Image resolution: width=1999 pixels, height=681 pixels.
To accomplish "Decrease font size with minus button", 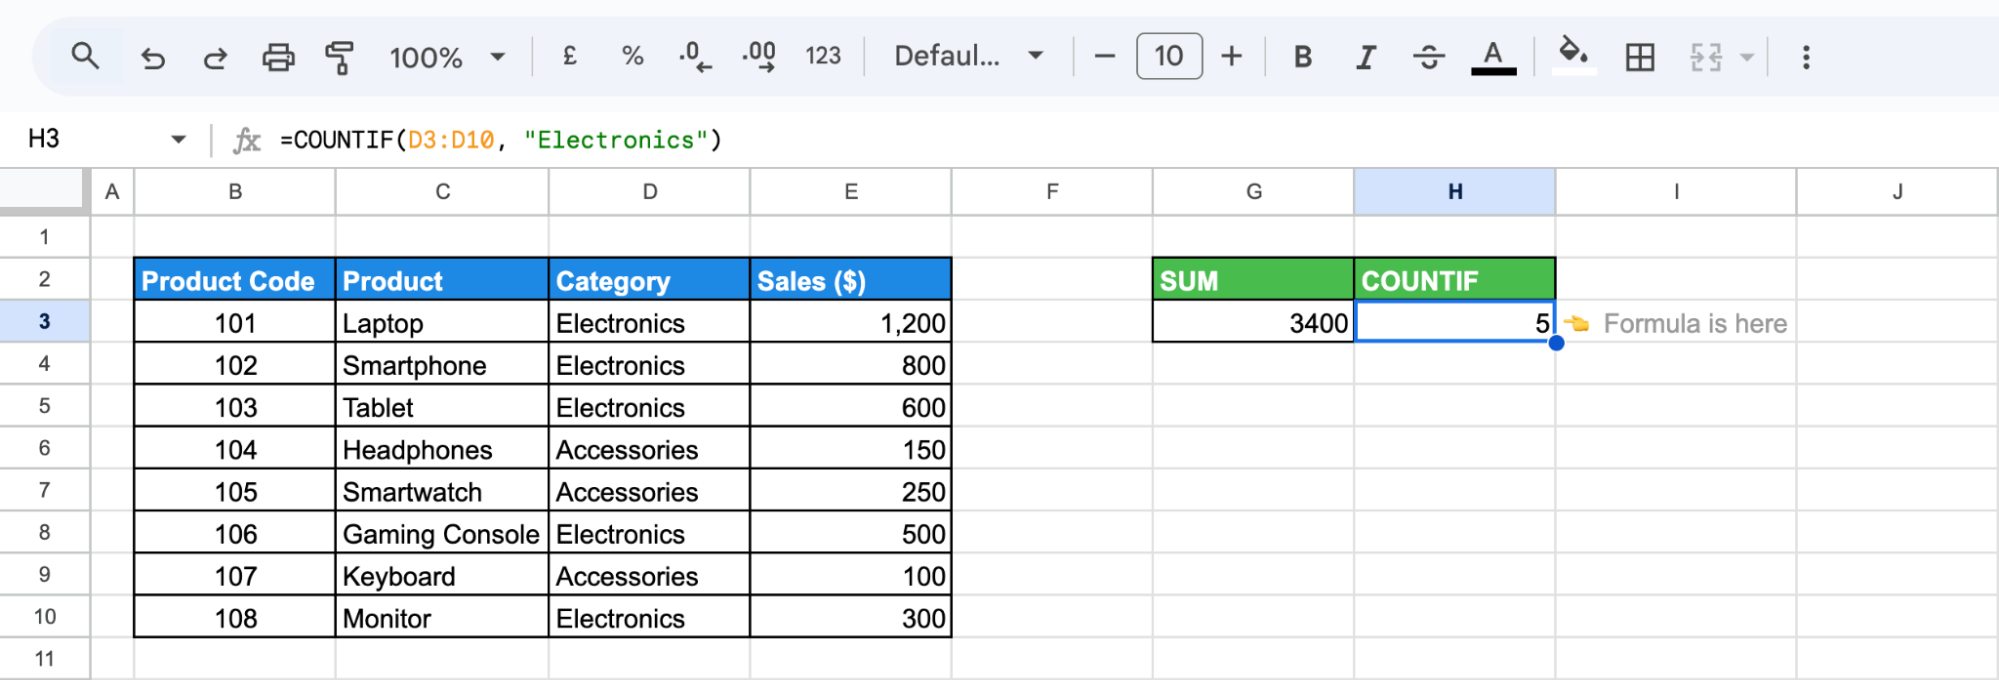I will click(1104, 56).
